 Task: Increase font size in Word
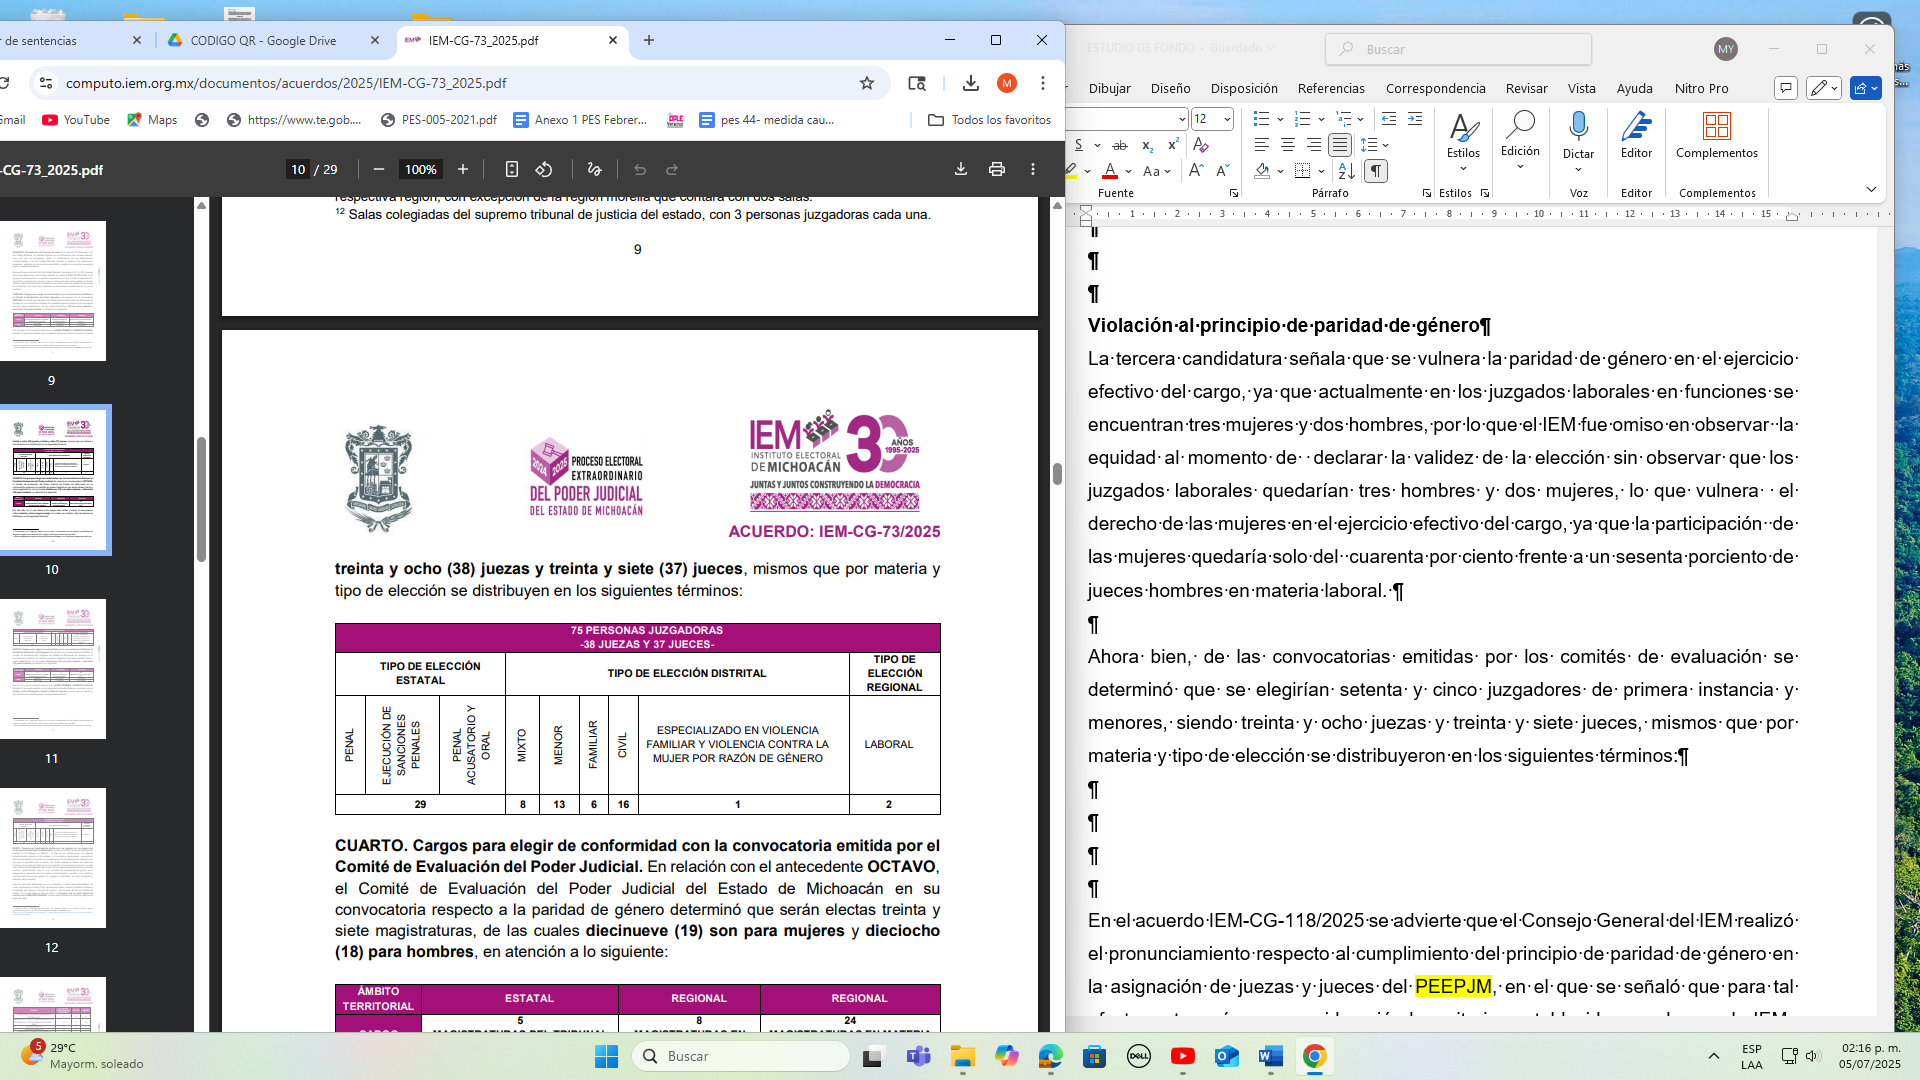click(x=1196, y=171)
